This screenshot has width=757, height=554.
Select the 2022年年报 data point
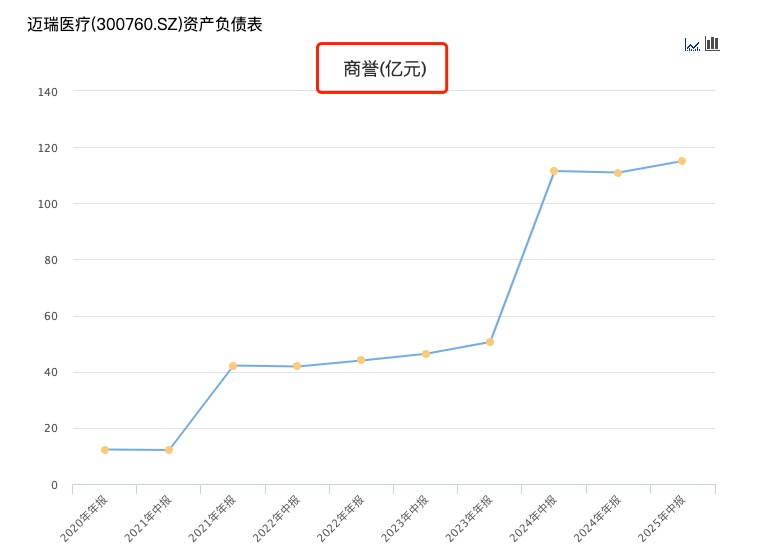[x=361, y=360]
